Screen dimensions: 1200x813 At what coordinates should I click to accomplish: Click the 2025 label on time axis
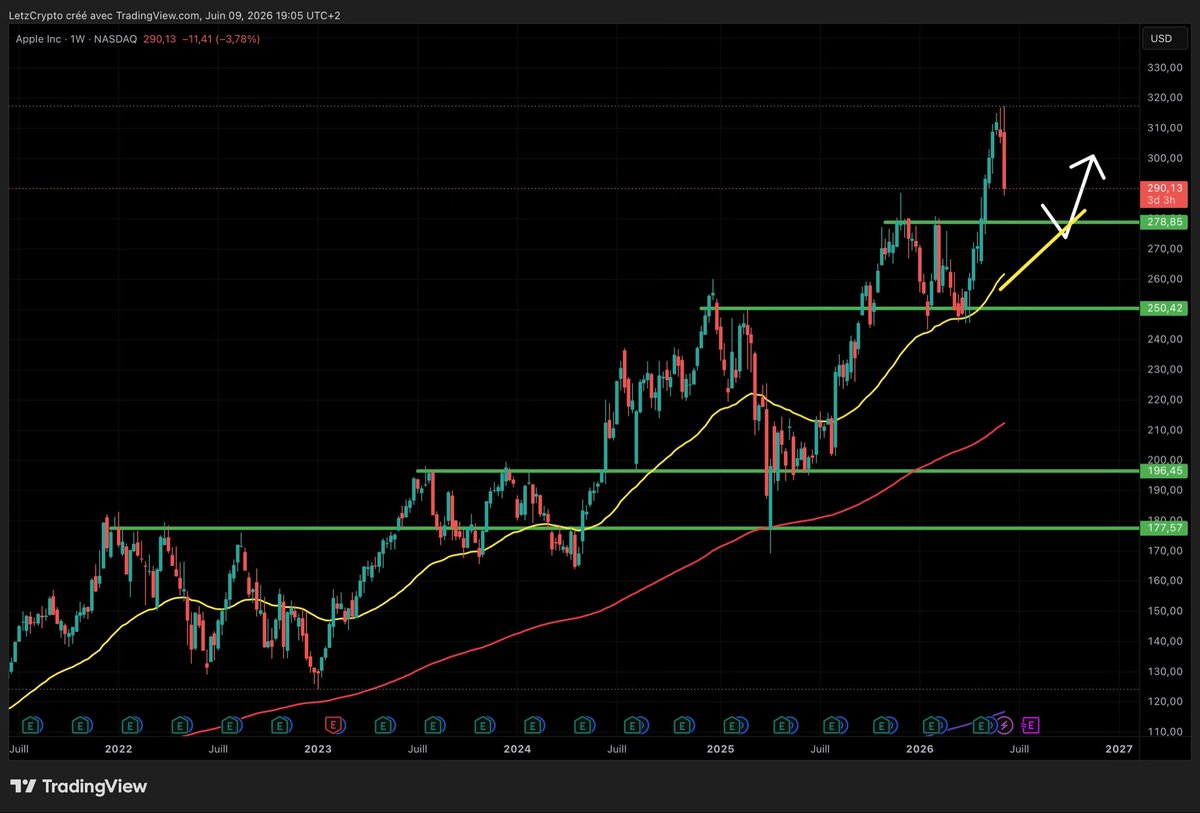(x=719, y=749)
